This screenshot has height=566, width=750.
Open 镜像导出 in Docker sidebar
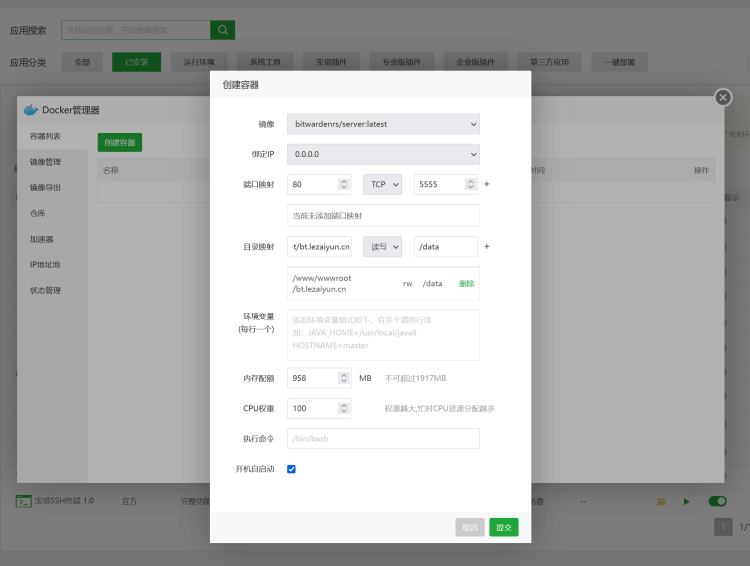[x=52, y=188]
